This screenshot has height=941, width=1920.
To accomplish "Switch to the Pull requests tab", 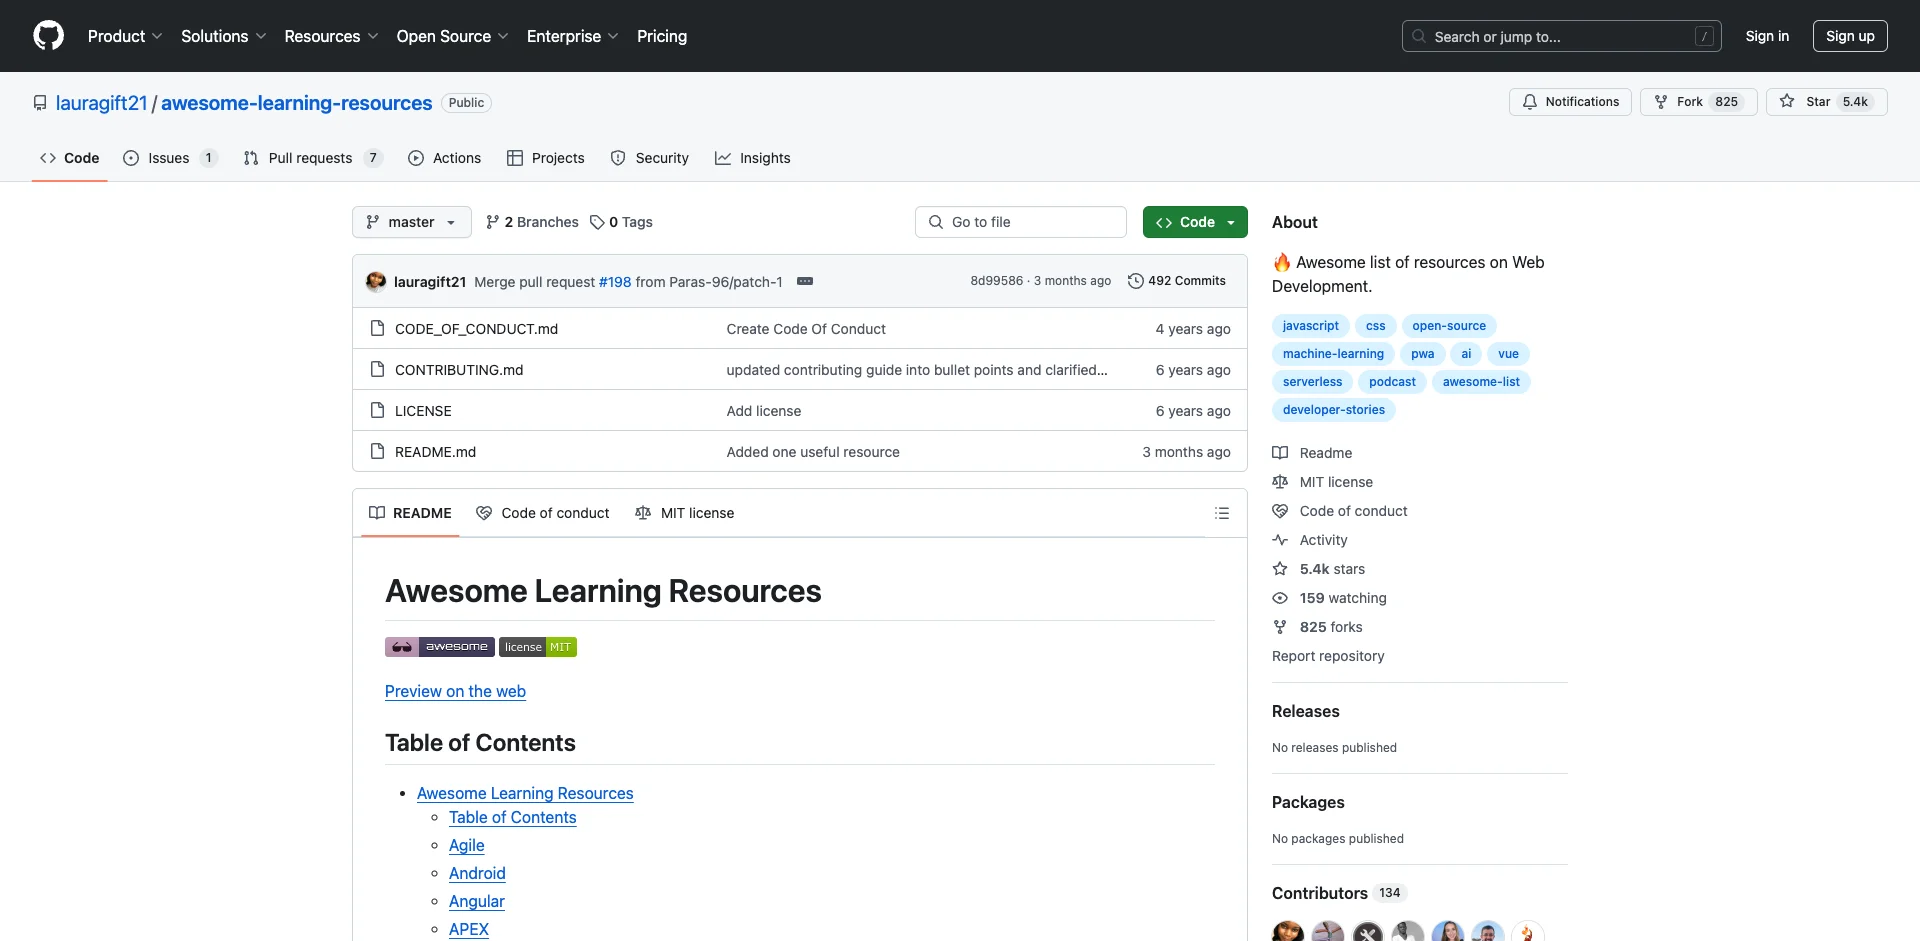I will [312, 158].
